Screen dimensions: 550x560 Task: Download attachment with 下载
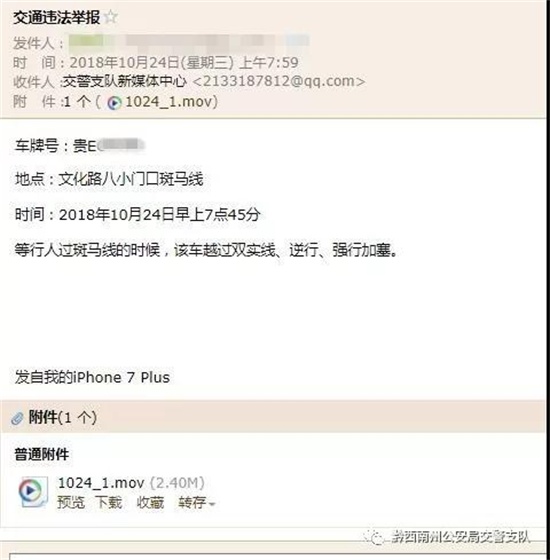point(109,502)
